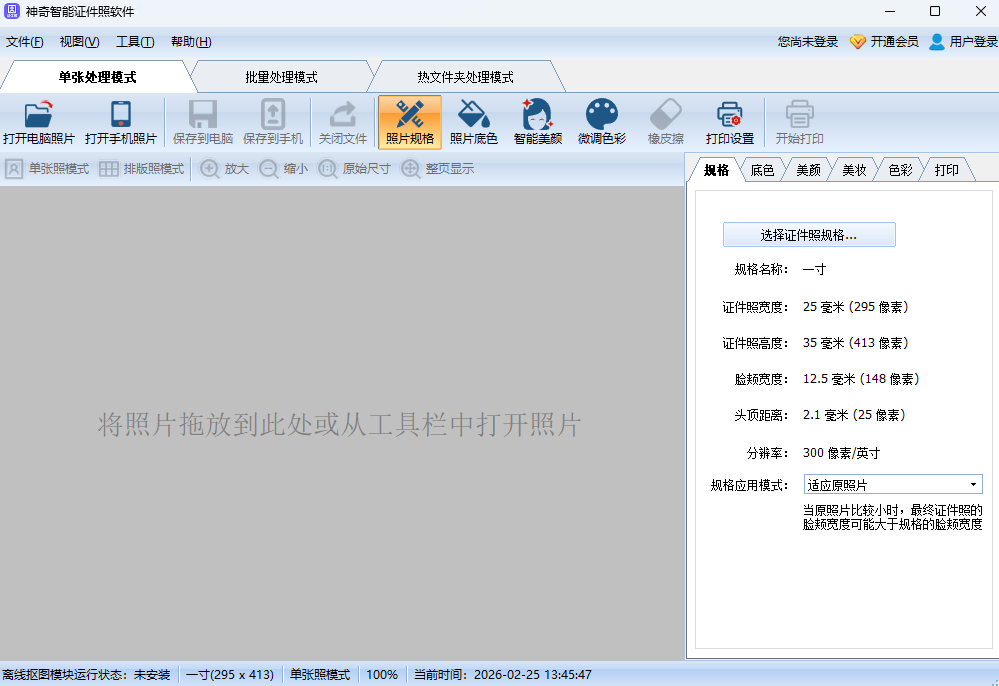Click Choose ID Photo Specification (选择证件照规格) button
The width and height of the screenshot is (999, 686).
pos(809,235)
